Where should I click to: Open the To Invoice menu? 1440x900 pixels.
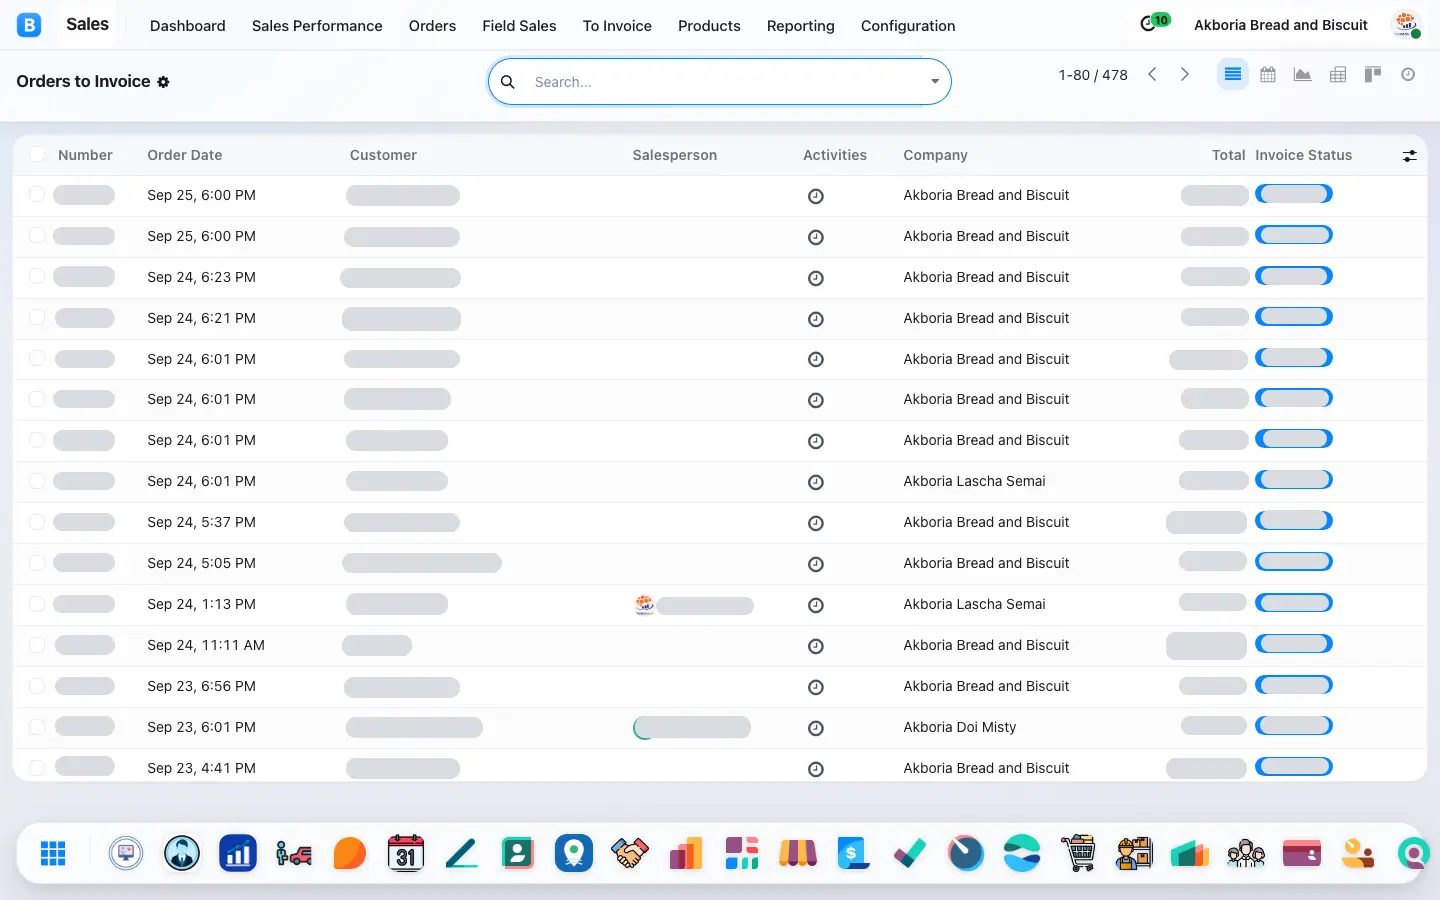(x=617, y=26)
